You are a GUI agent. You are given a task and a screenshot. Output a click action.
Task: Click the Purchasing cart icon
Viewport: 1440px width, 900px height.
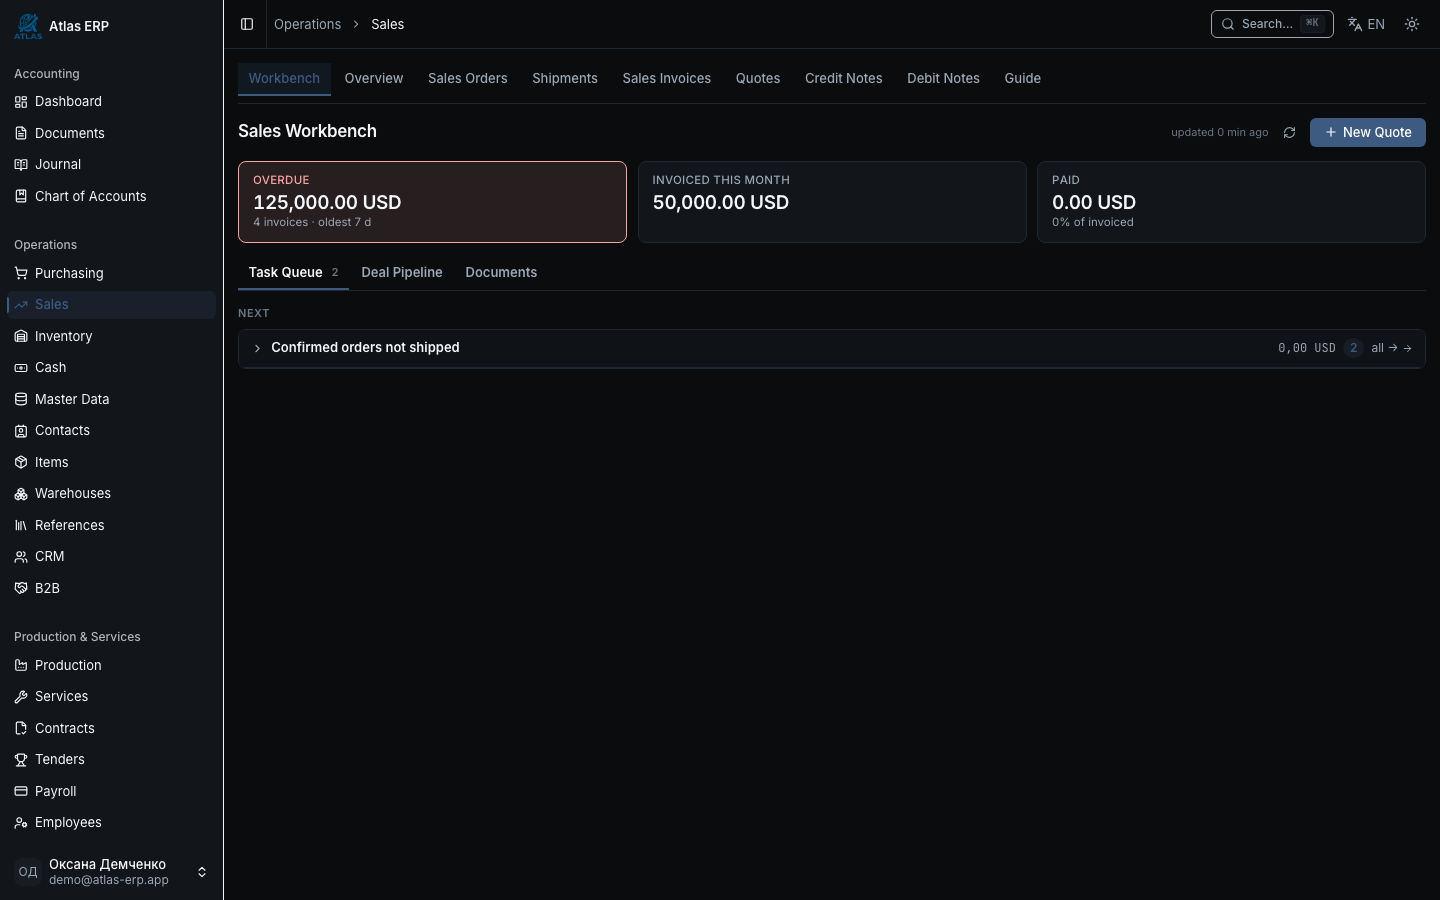21,274
